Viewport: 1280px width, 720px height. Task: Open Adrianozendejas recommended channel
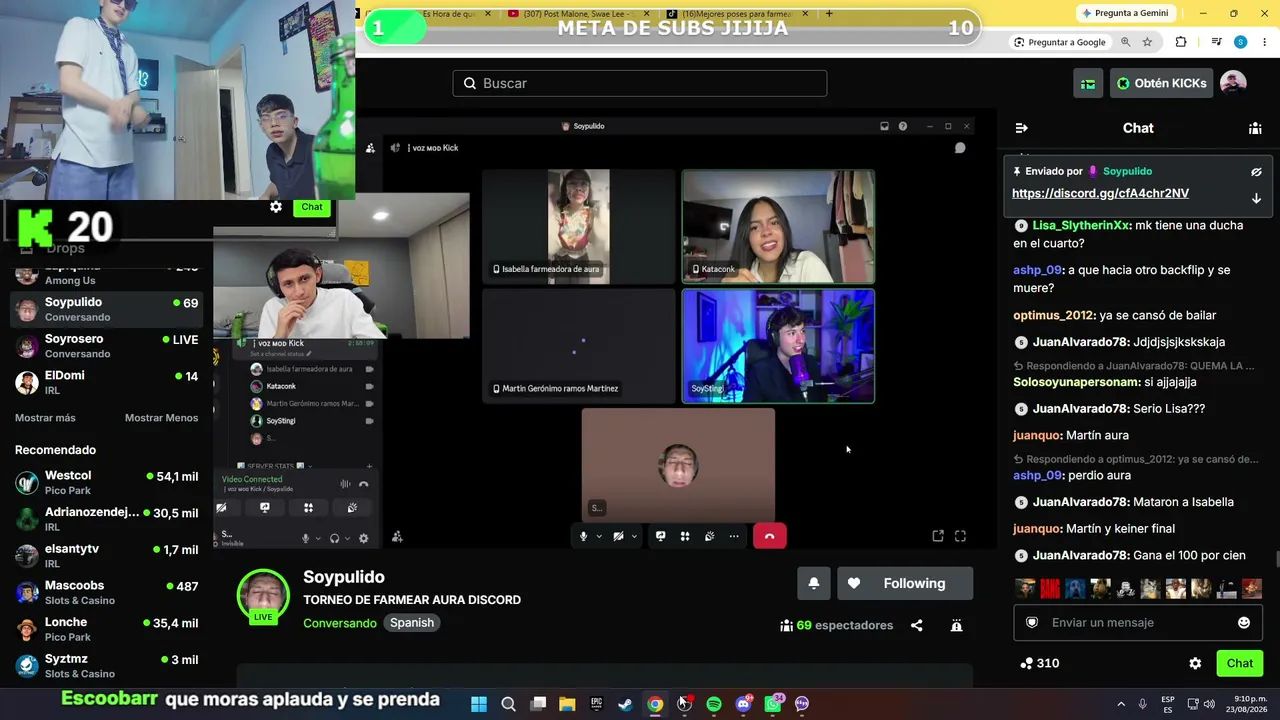(x=107, y=519)
